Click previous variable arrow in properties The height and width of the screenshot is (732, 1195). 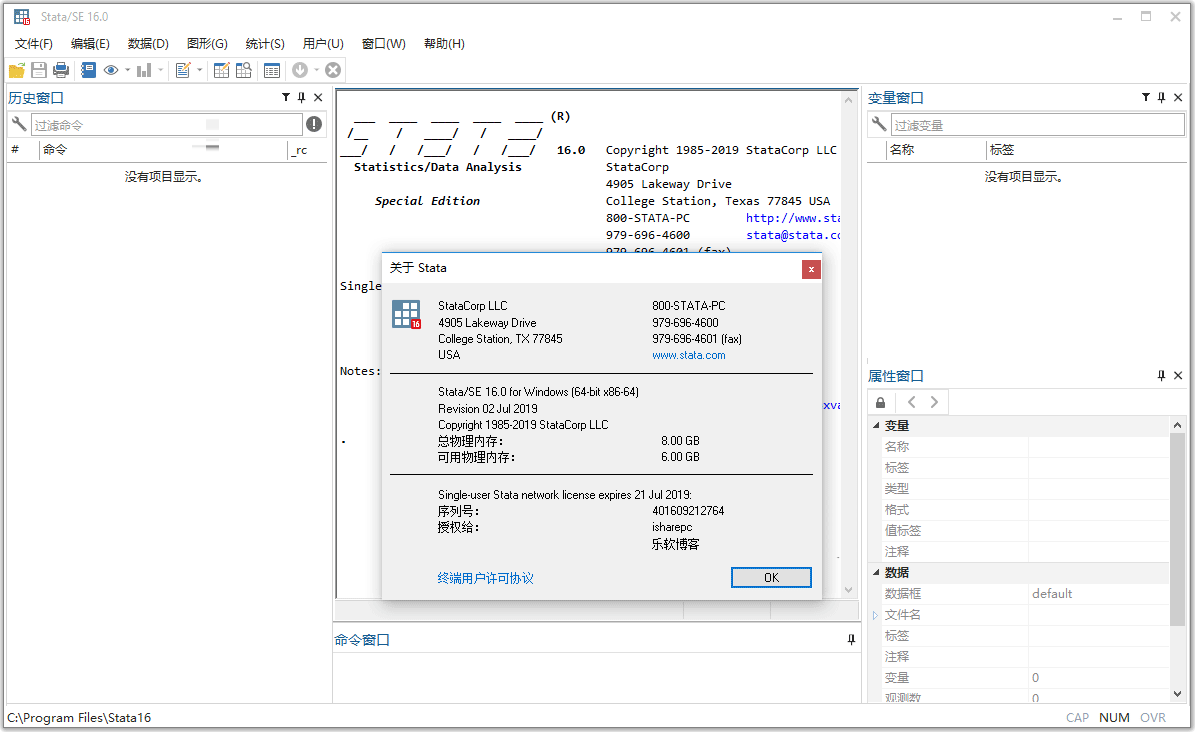[x=911, y=402]
